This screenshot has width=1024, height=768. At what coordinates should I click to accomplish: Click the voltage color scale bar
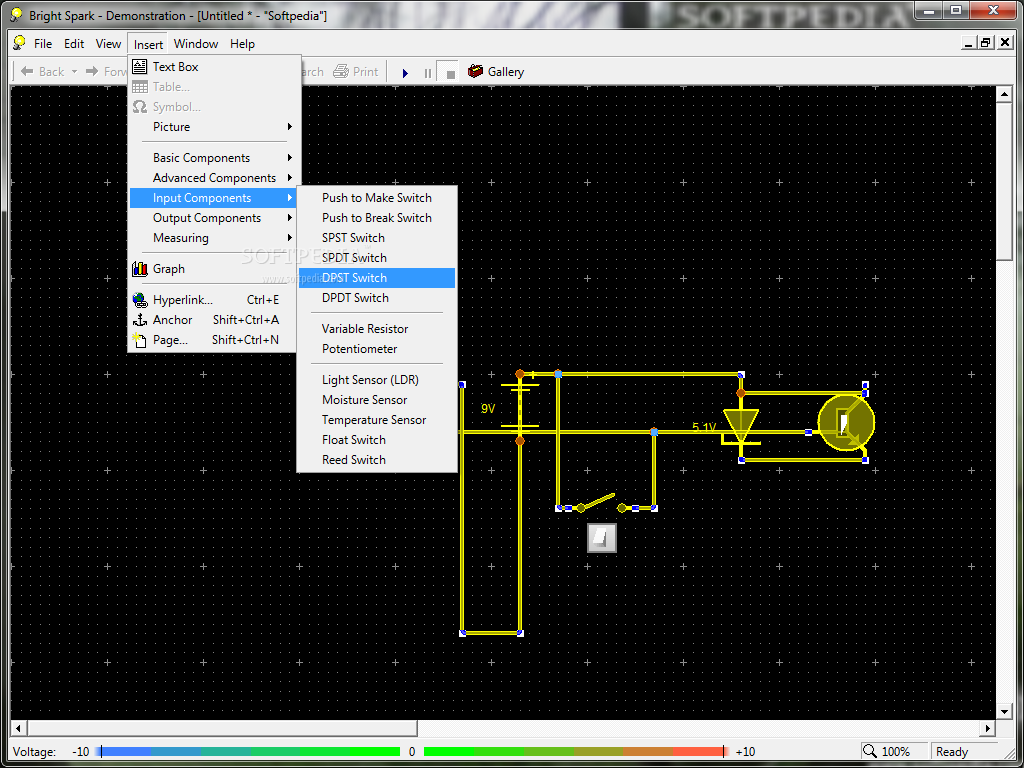pyautogui.click(x=413, y=752)
